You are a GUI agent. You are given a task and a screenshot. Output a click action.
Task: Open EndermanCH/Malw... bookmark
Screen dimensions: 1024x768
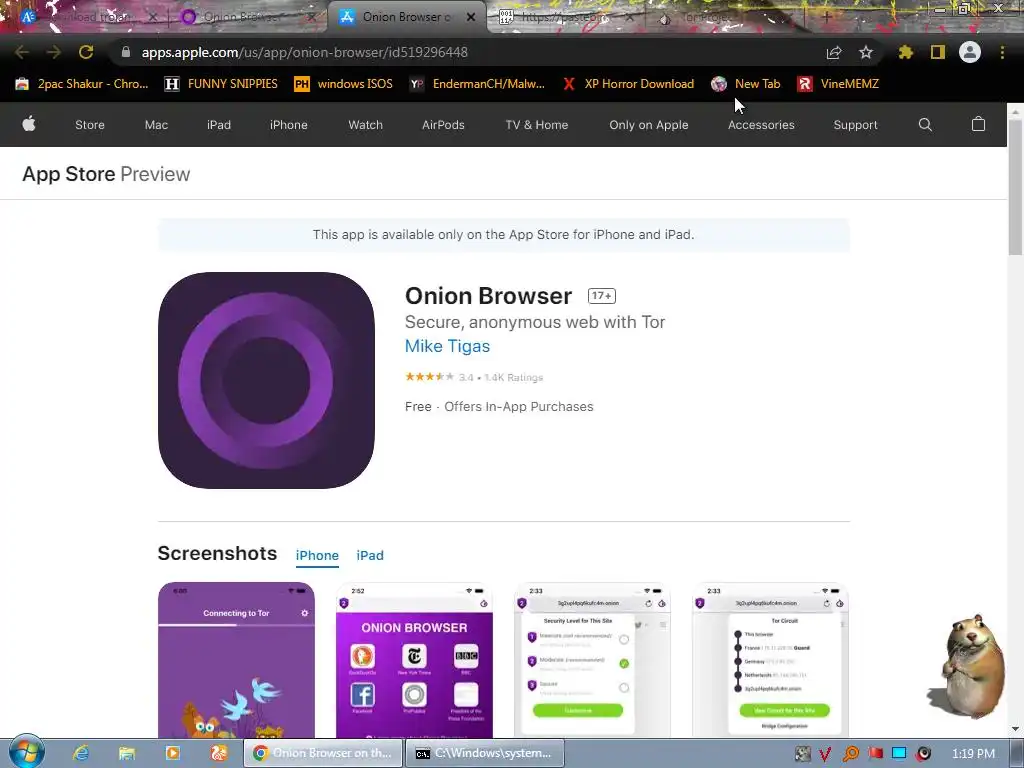tap(477, 84)
